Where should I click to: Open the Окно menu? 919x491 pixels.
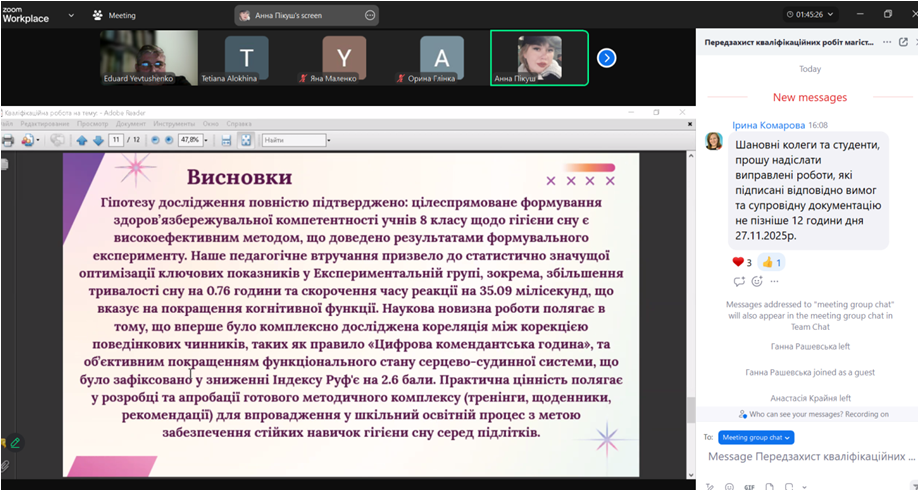(210, 124)
